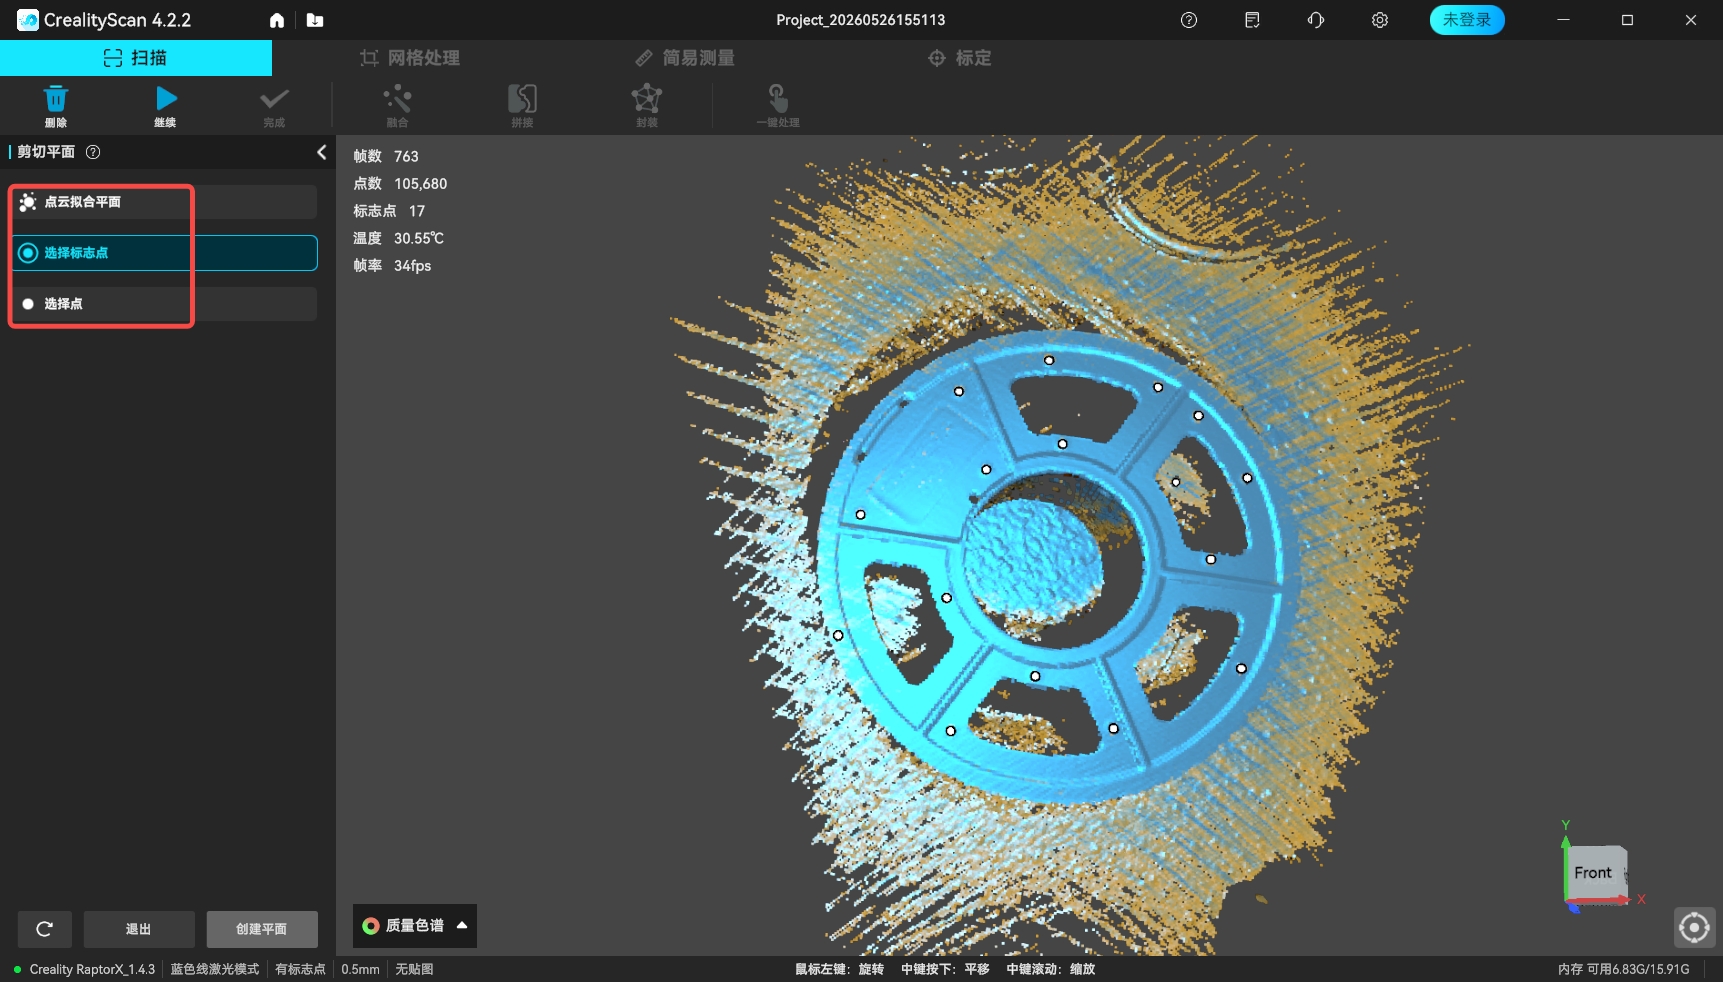Select the 封装 meshing tool

tap(647, 106)
